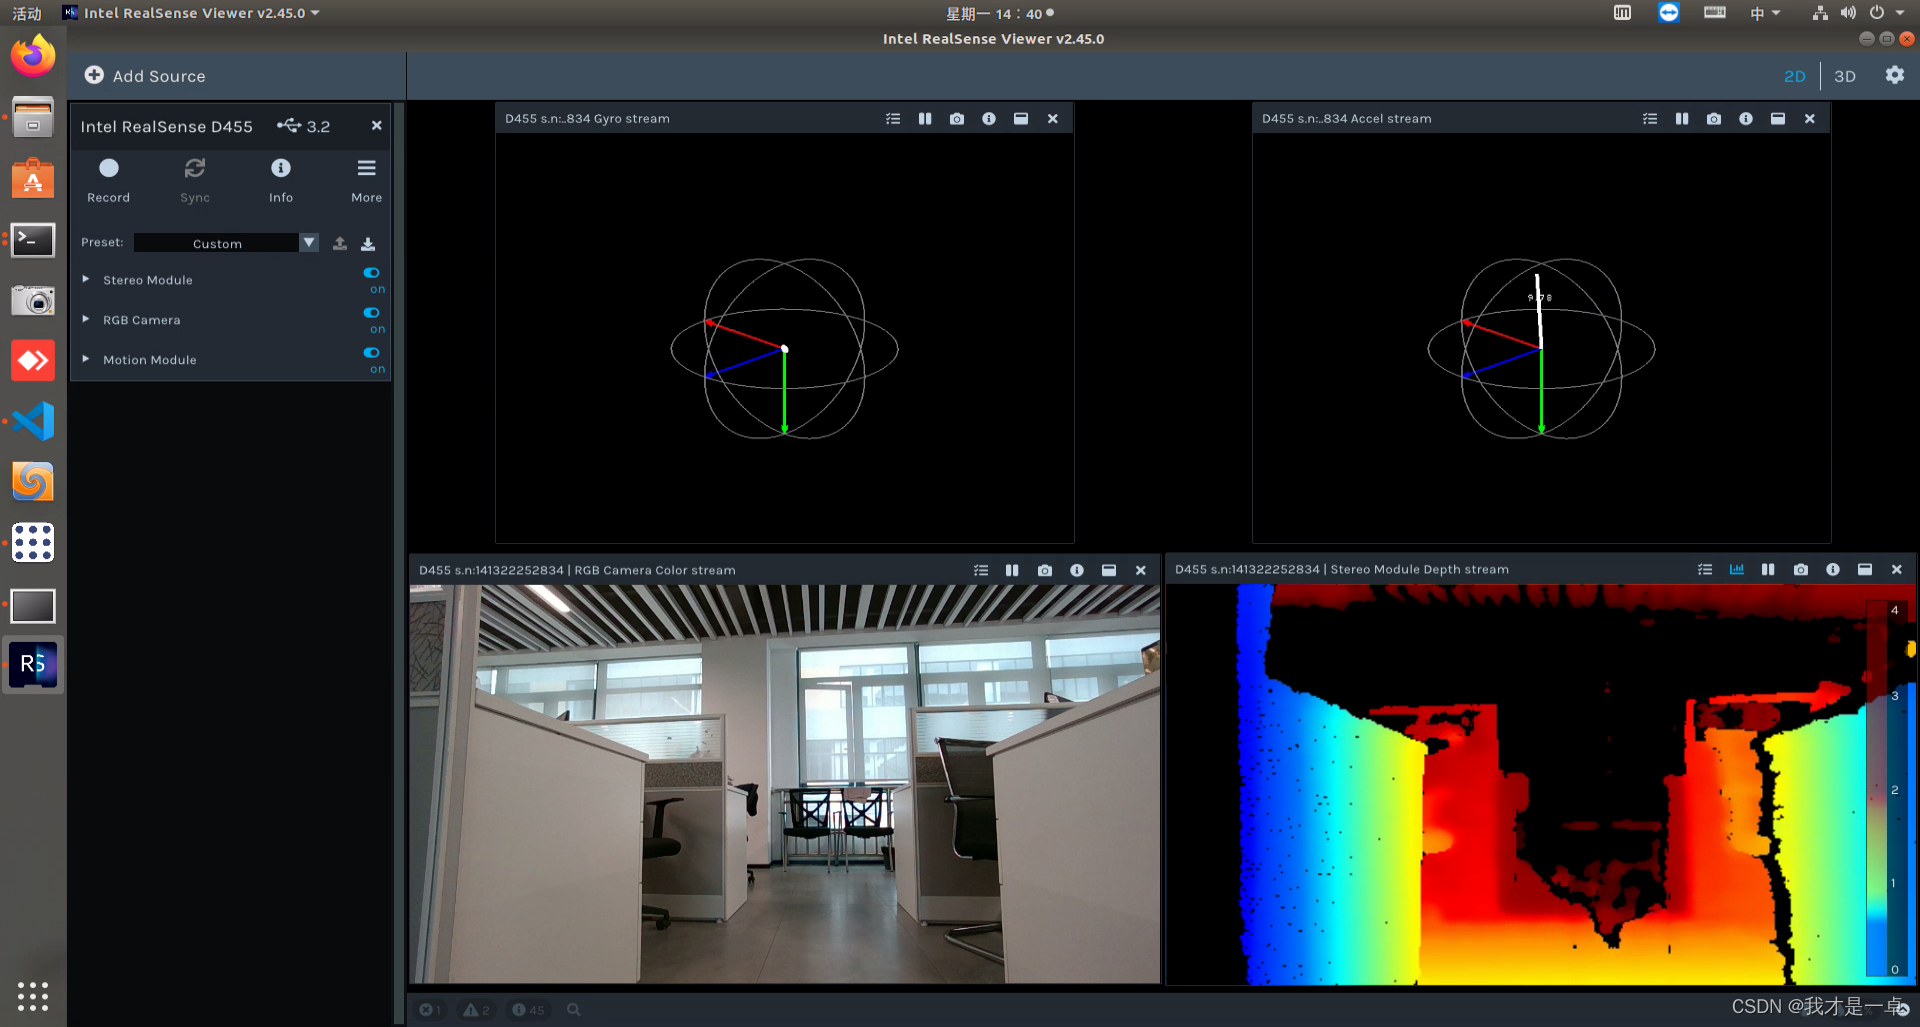Open the settings gear in the top bar
The height and width of the screenshot is (1027, 1920).
pos(1895,75)
